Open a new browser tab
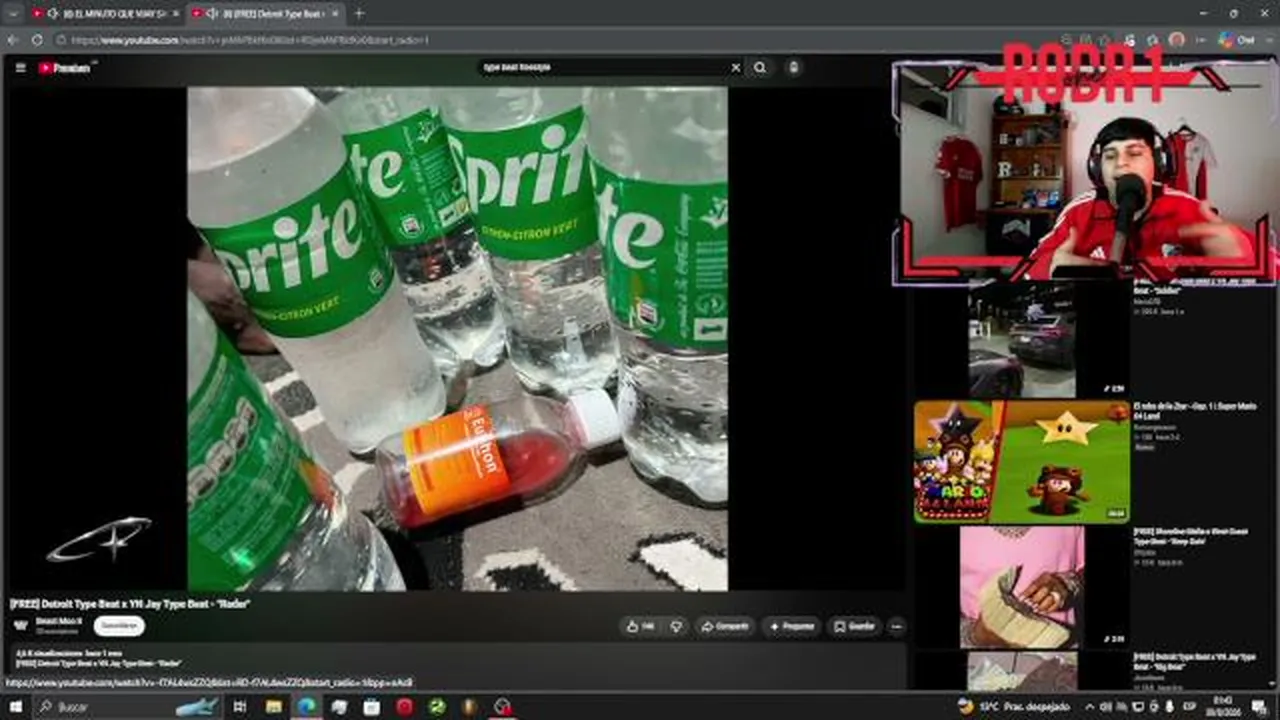1280x720 pixels. pyautogui.click(x=359, y=14)
